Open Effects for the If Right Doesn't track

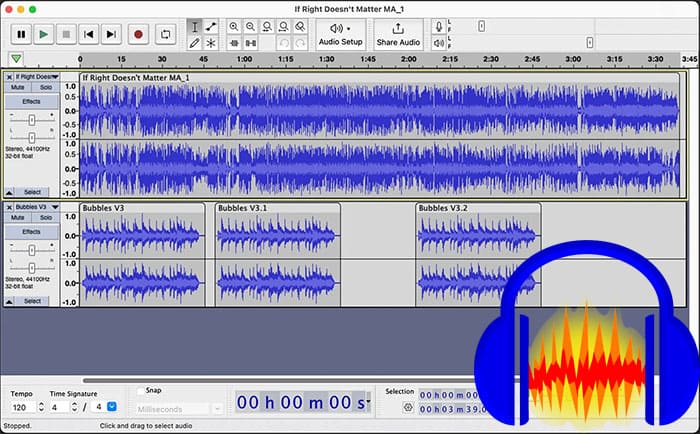pyautogui.click(x=31, y=101)
